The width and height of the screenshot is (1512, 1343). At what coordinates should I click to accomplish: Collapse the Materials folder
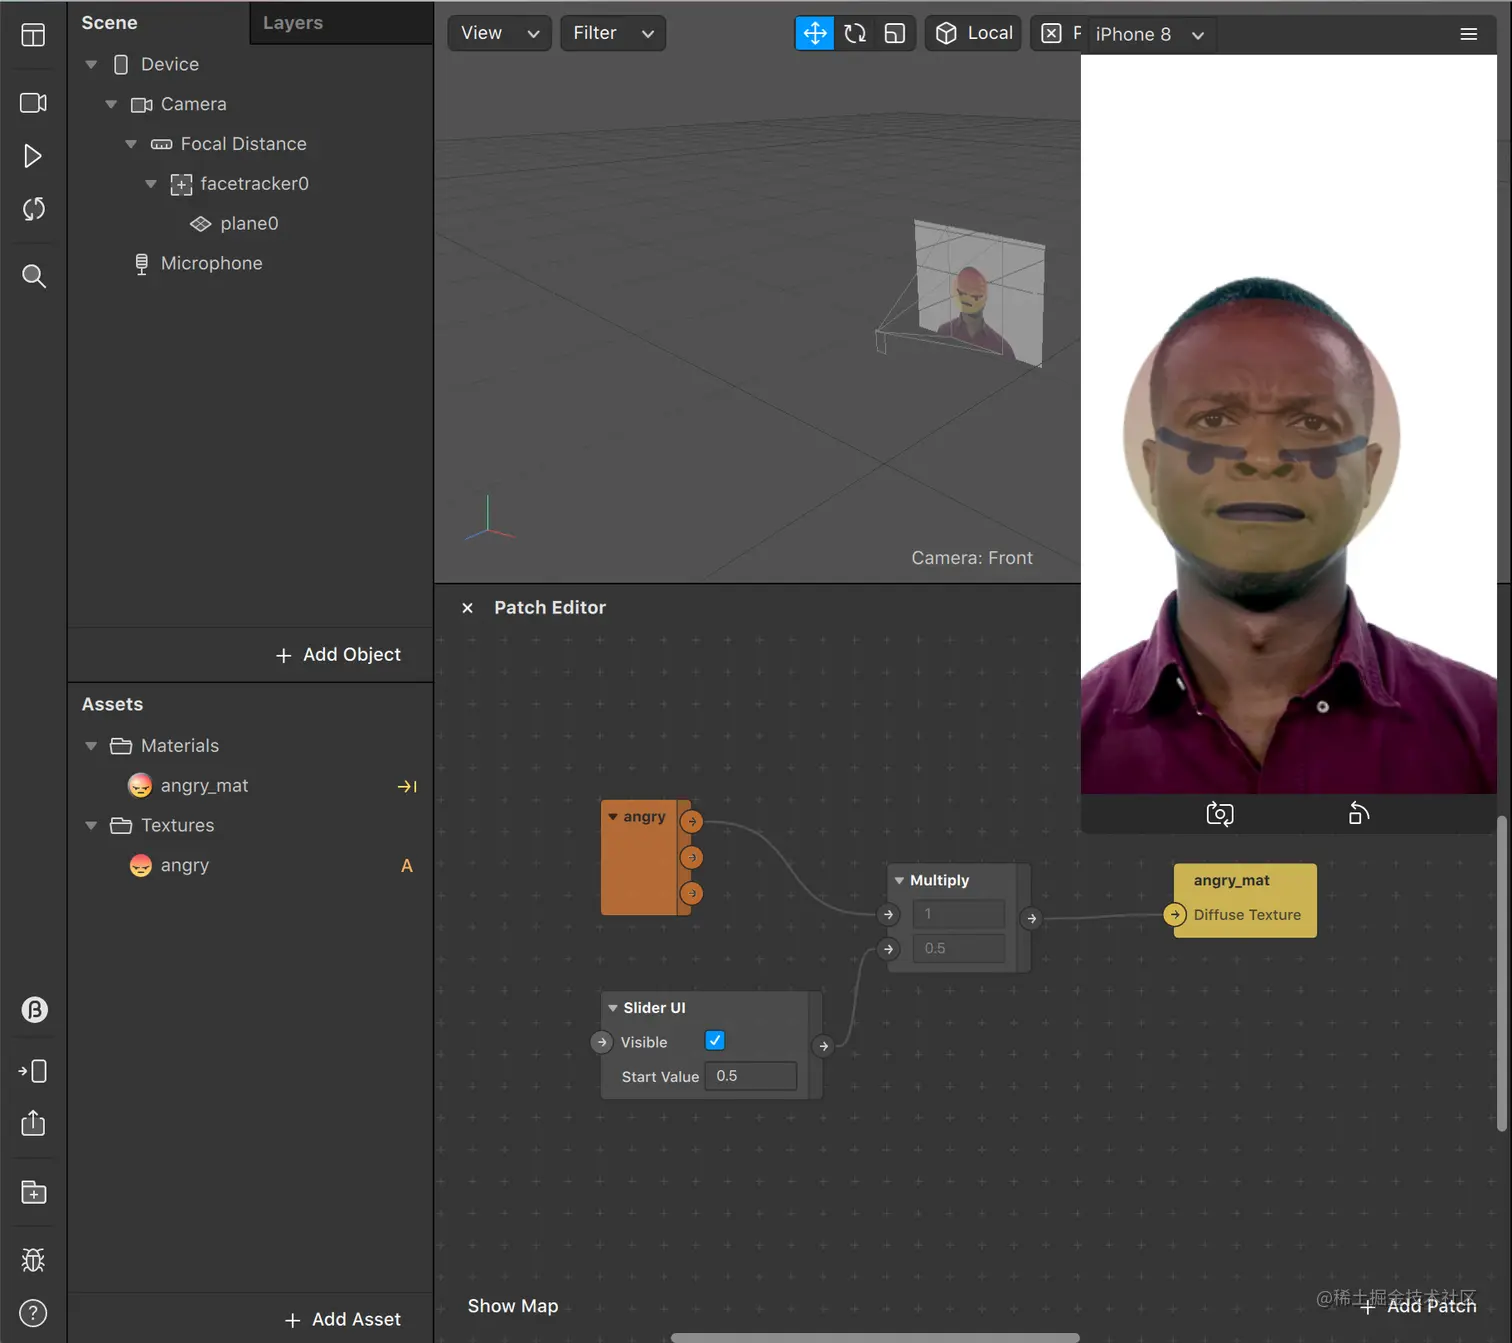(x=91, y=746)
